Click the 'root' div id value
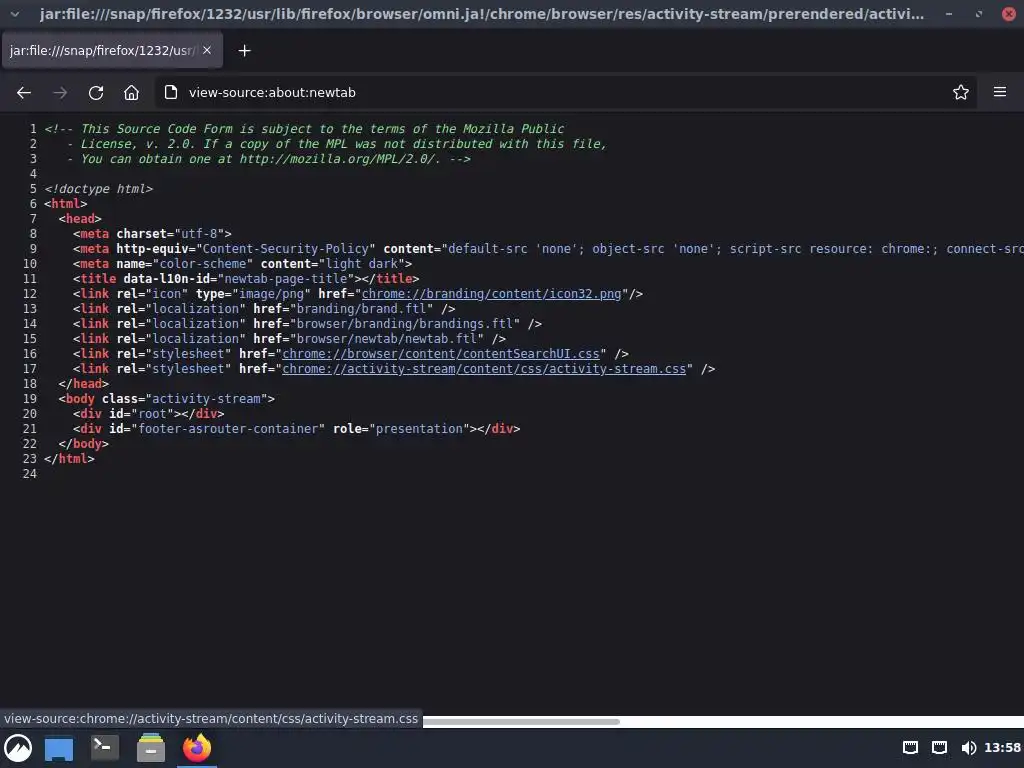 pos(153,414)
